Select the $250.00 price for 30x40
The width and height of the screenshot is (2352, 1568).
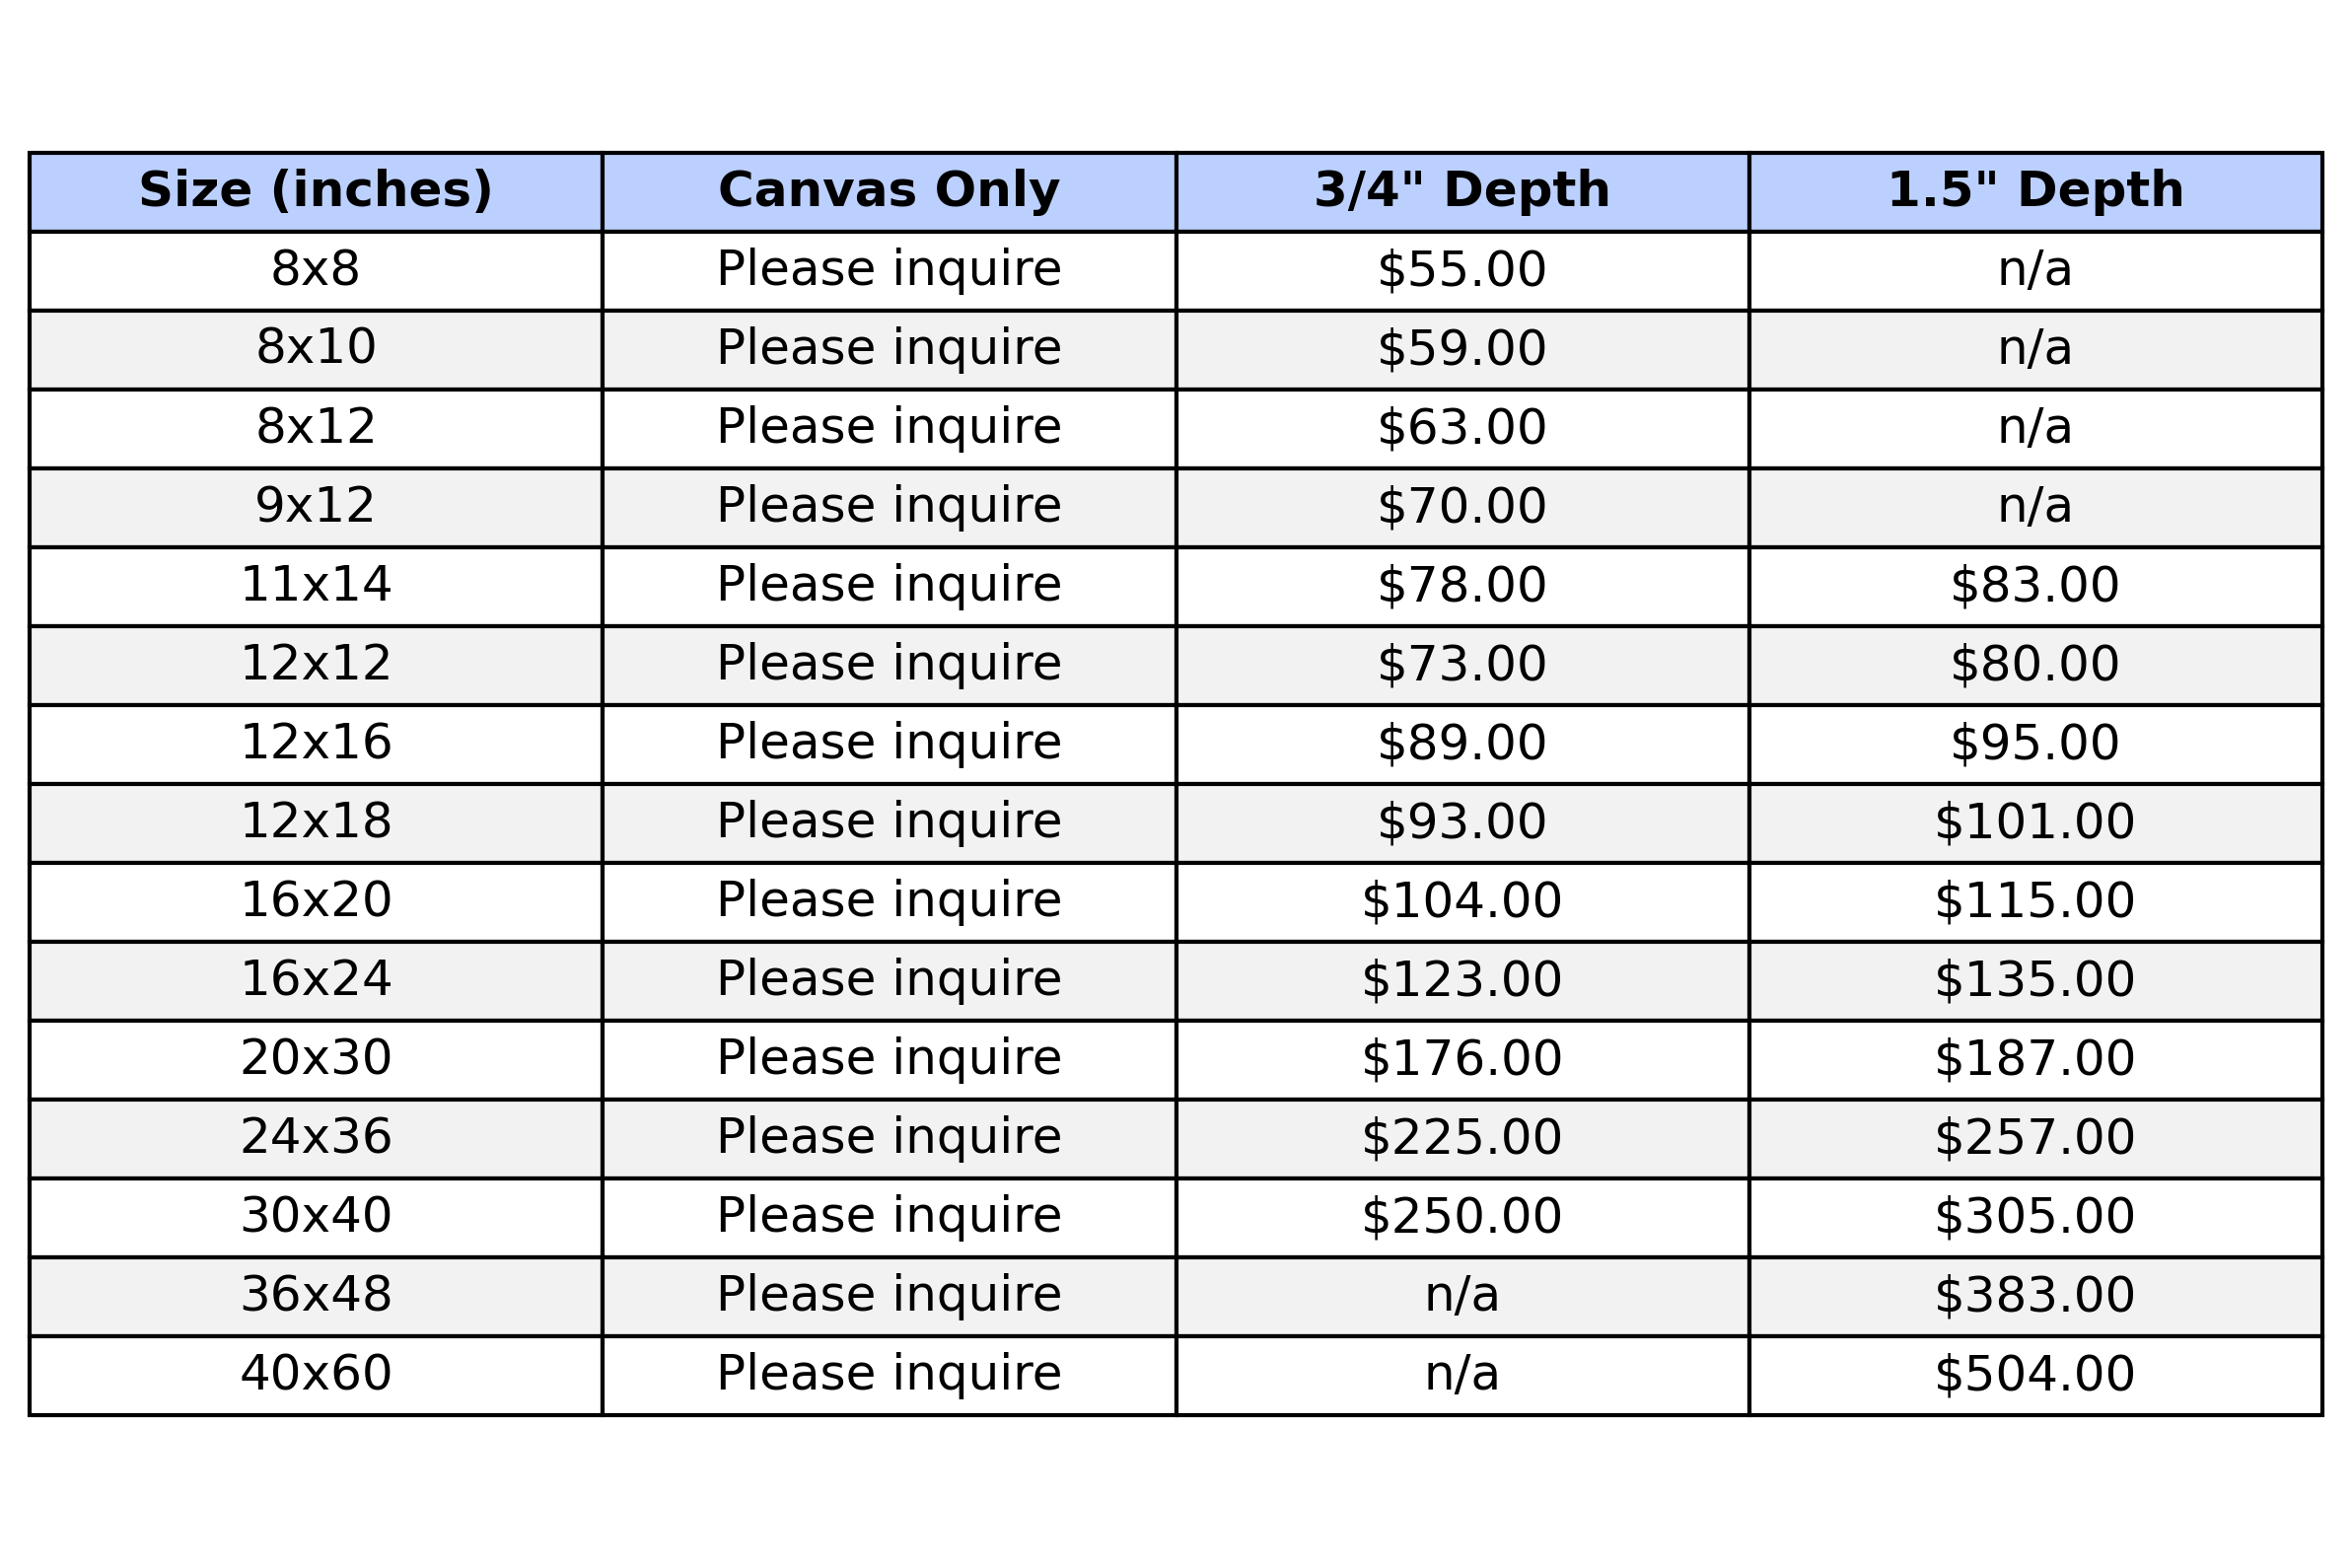click(1462, 1218)
